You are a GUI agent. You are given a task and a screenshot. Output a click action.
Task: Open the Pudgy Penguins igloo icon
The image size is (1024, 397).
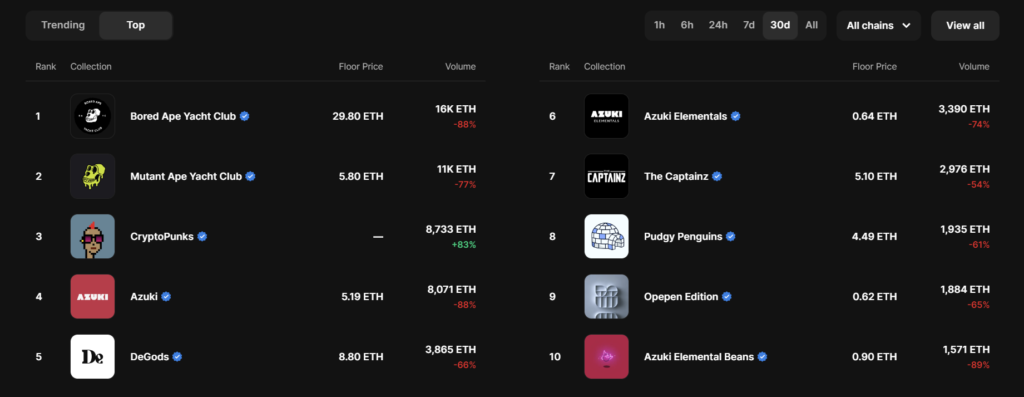[606, 236]
